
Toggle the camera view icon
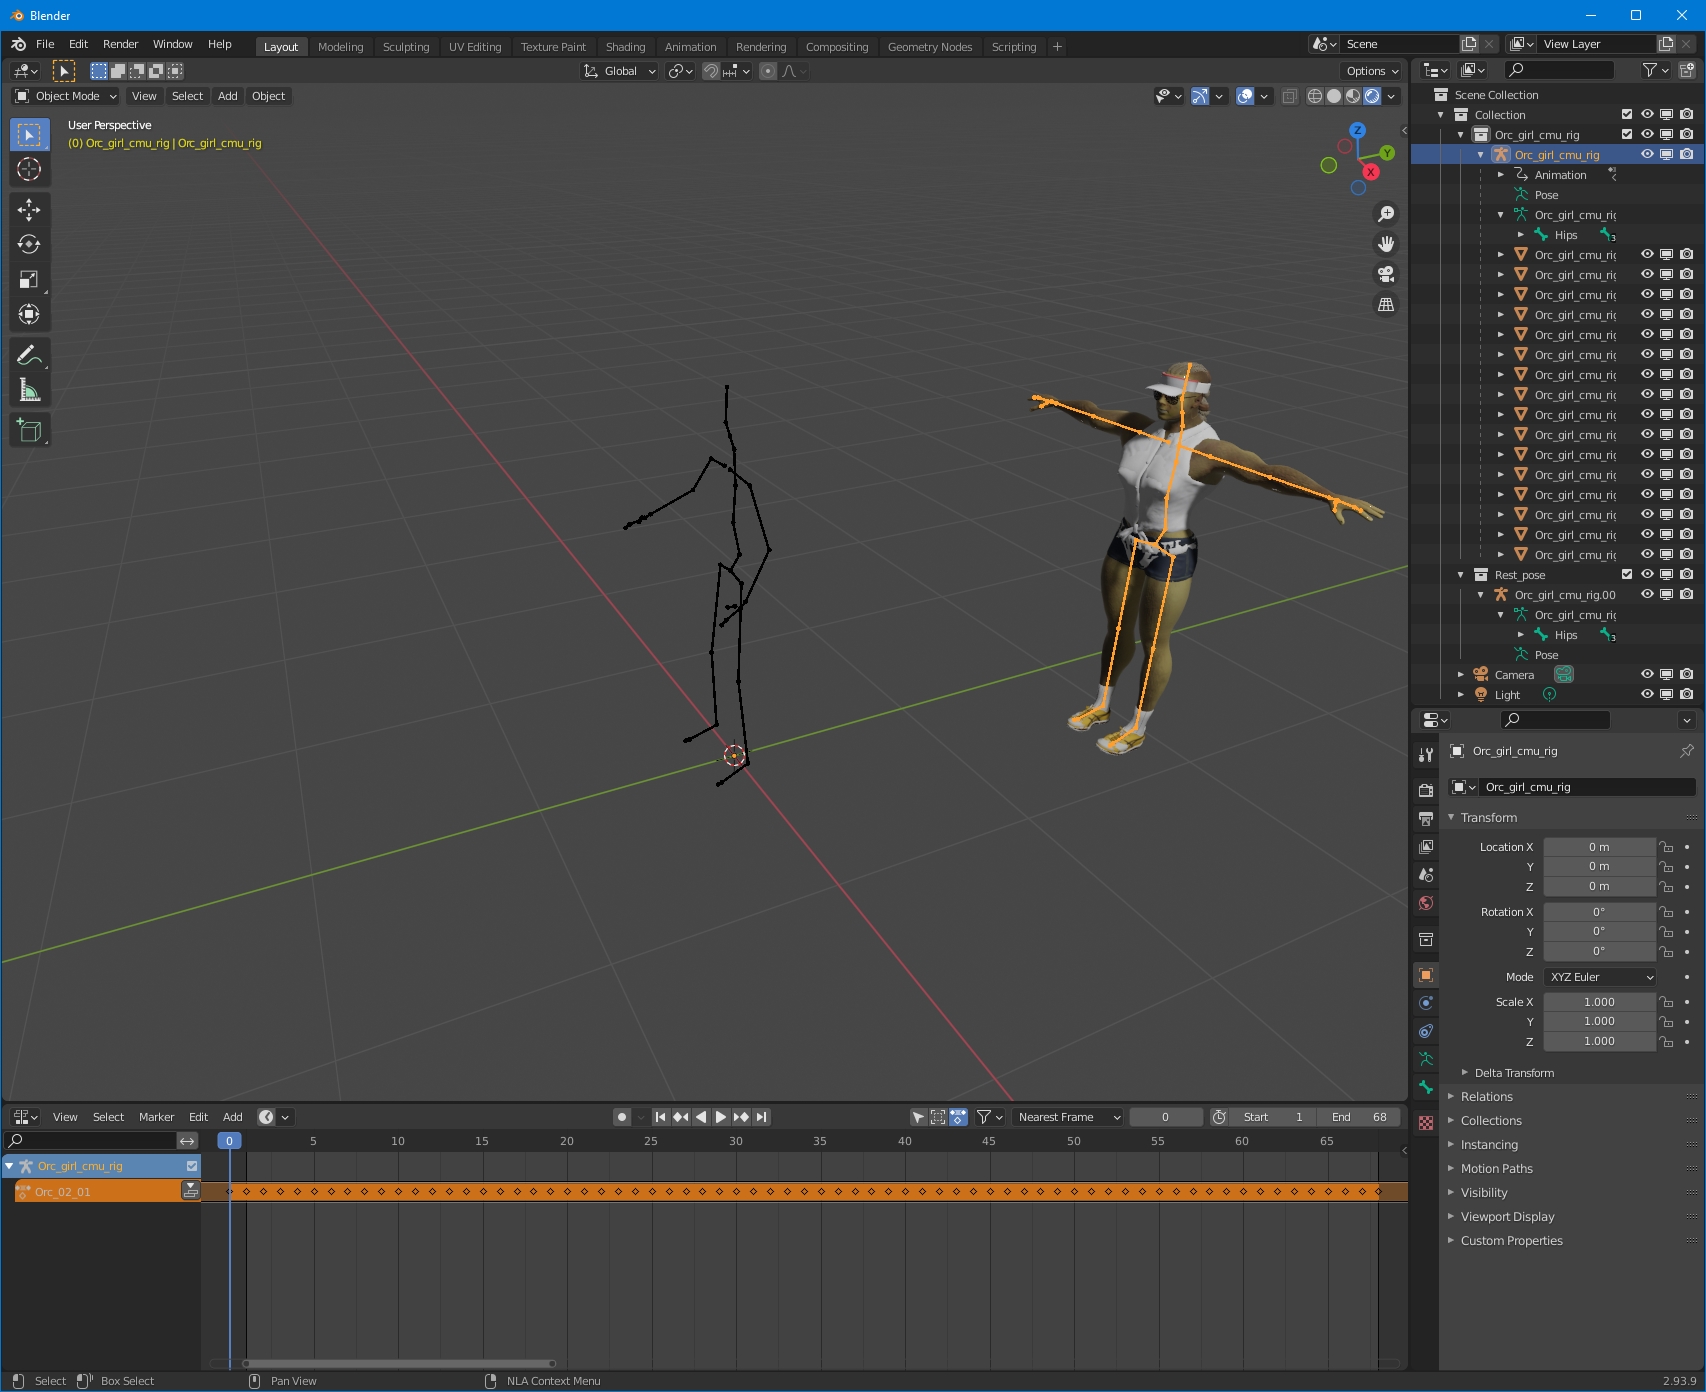(1386, 274)
